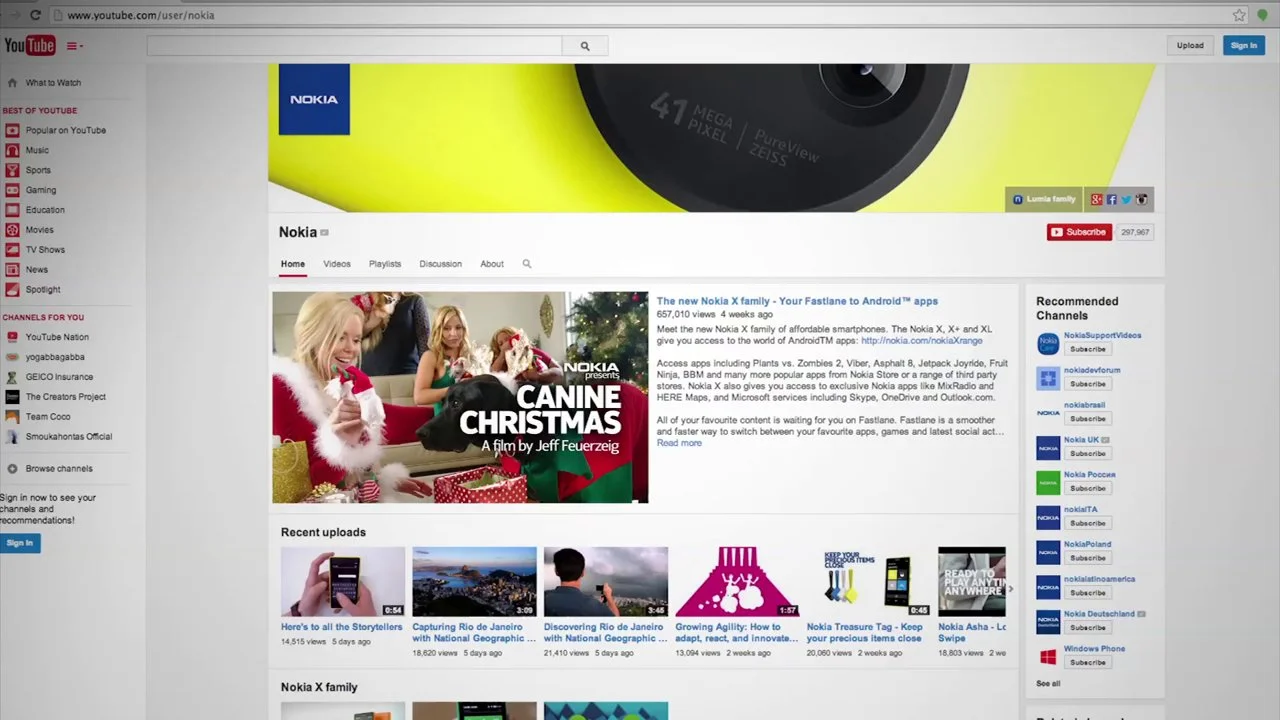Click See all recommended channels

tap(1048, 684)
